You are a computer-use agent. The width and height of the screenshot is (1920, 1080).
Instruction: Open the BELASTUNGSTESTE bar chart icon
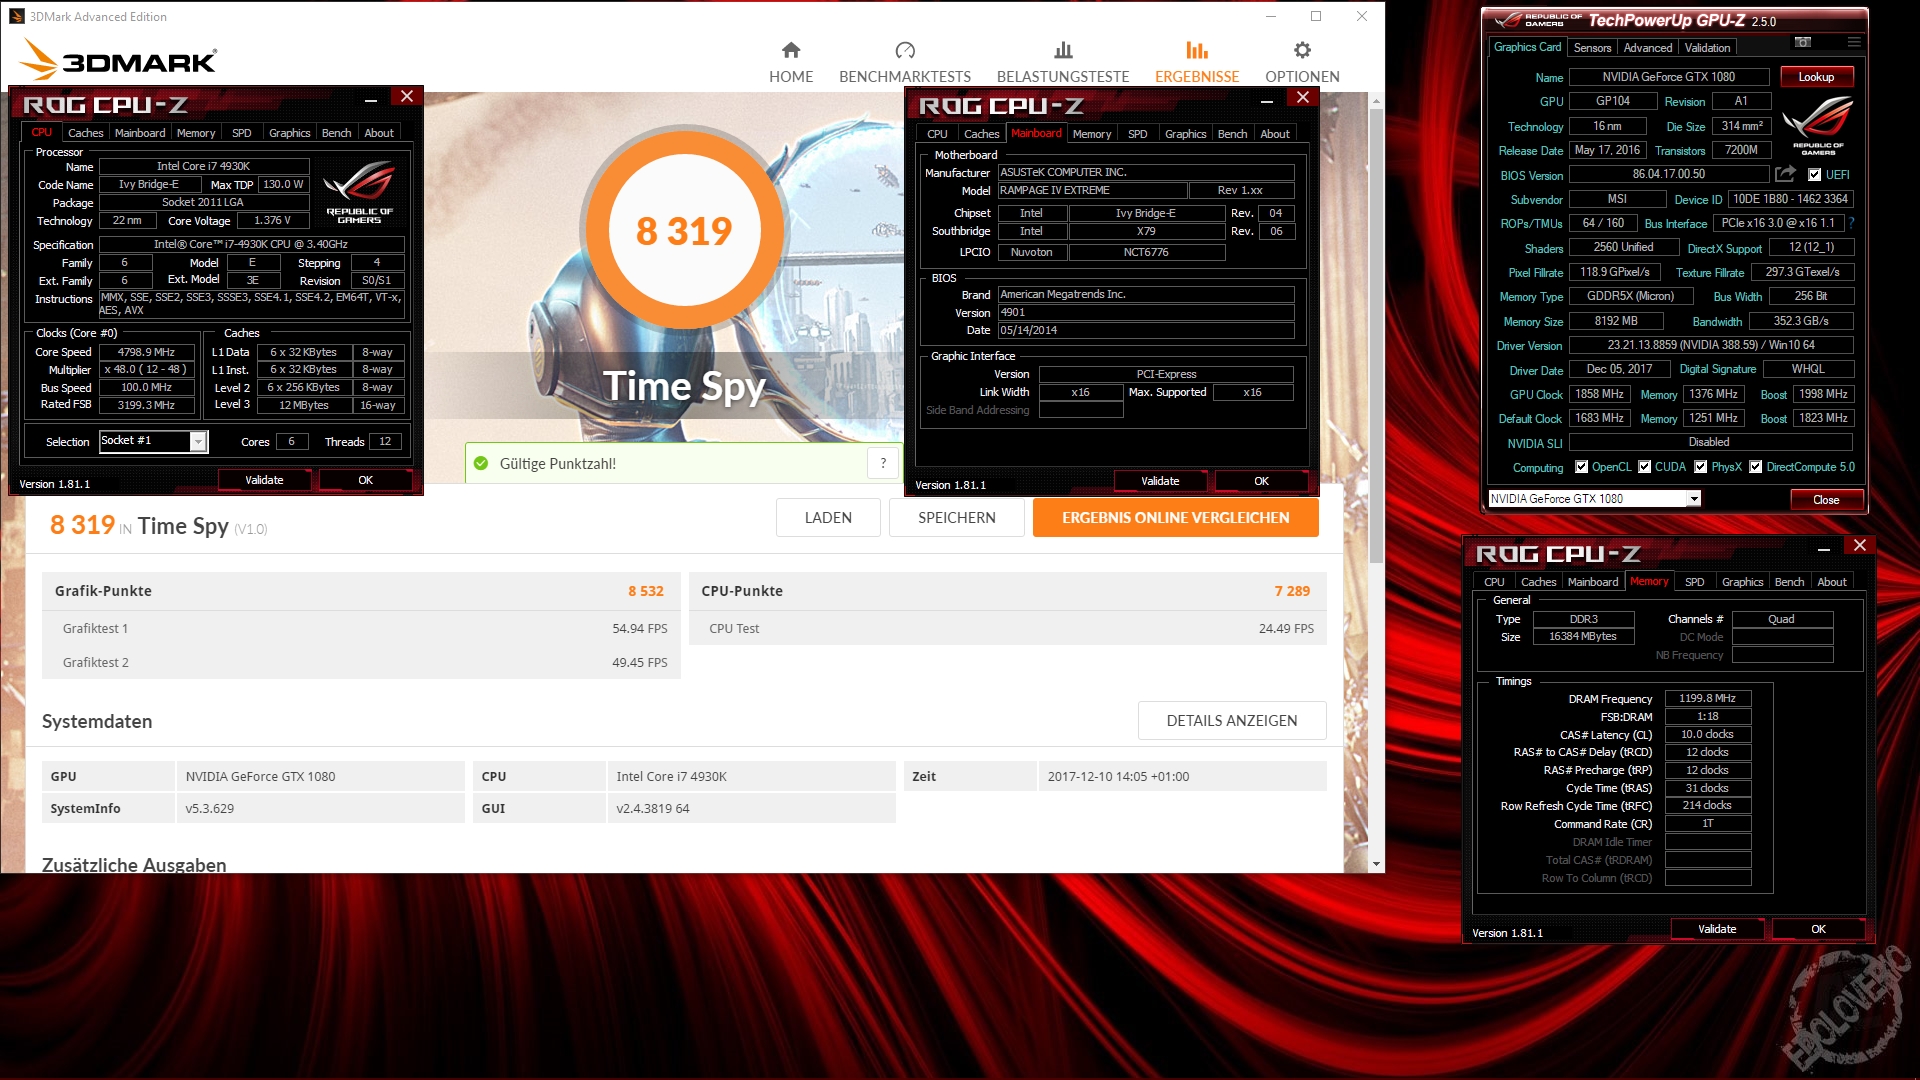click(1063, 50)
